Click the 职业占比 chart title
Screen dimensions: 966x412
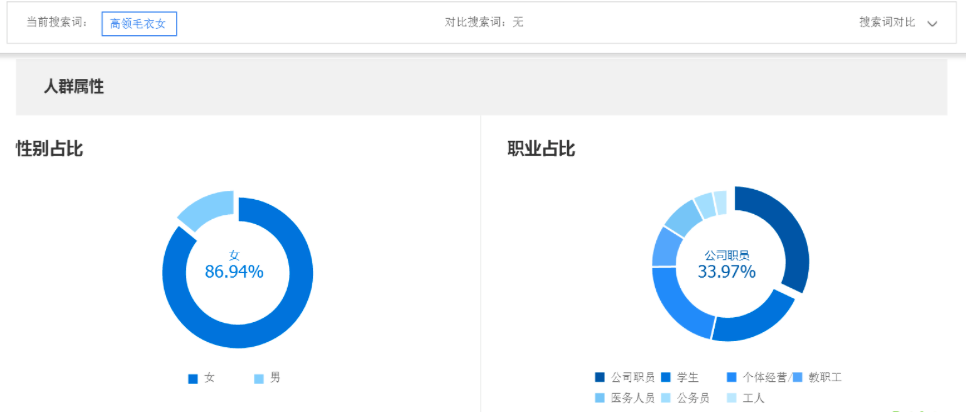tap(541, 149)
